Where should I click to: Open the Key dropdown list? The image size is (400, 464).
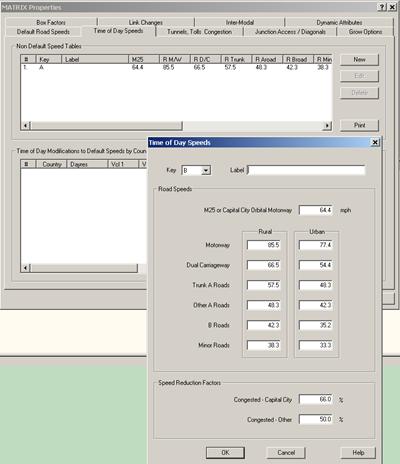tap(206, 170)
